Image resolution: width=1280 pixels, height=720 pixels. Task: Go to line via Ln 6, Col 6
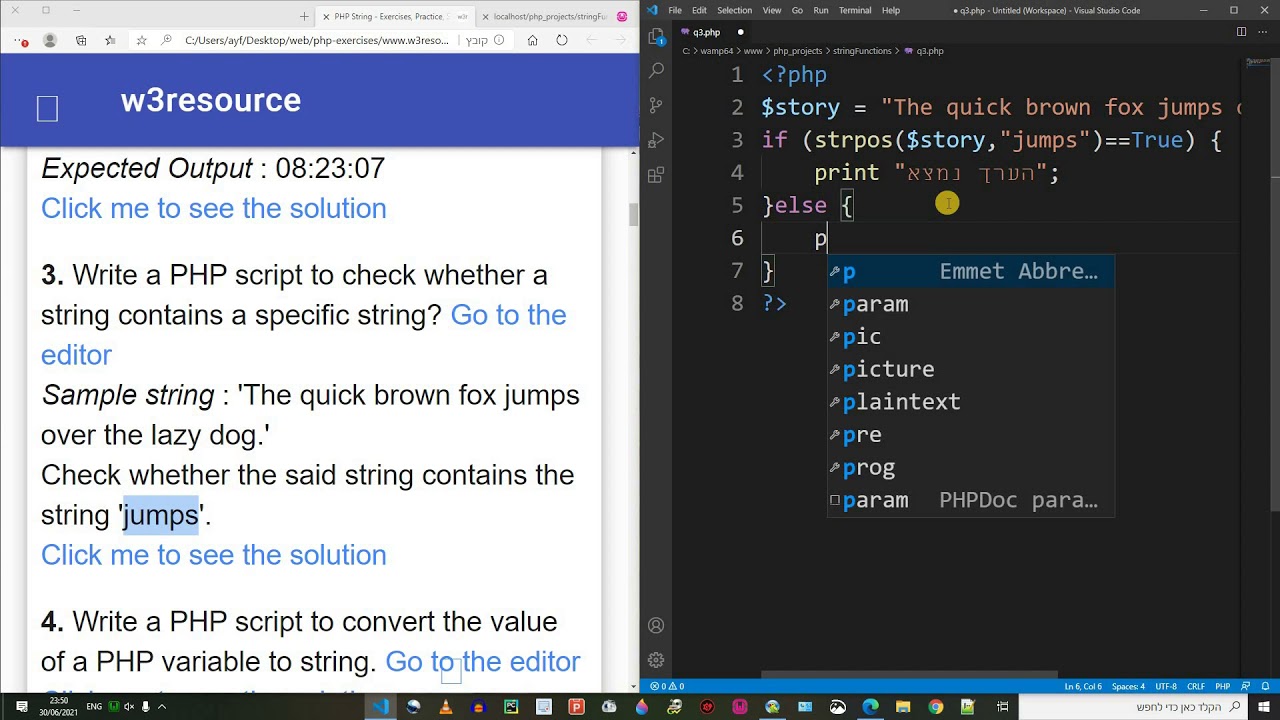[1083, 686]
